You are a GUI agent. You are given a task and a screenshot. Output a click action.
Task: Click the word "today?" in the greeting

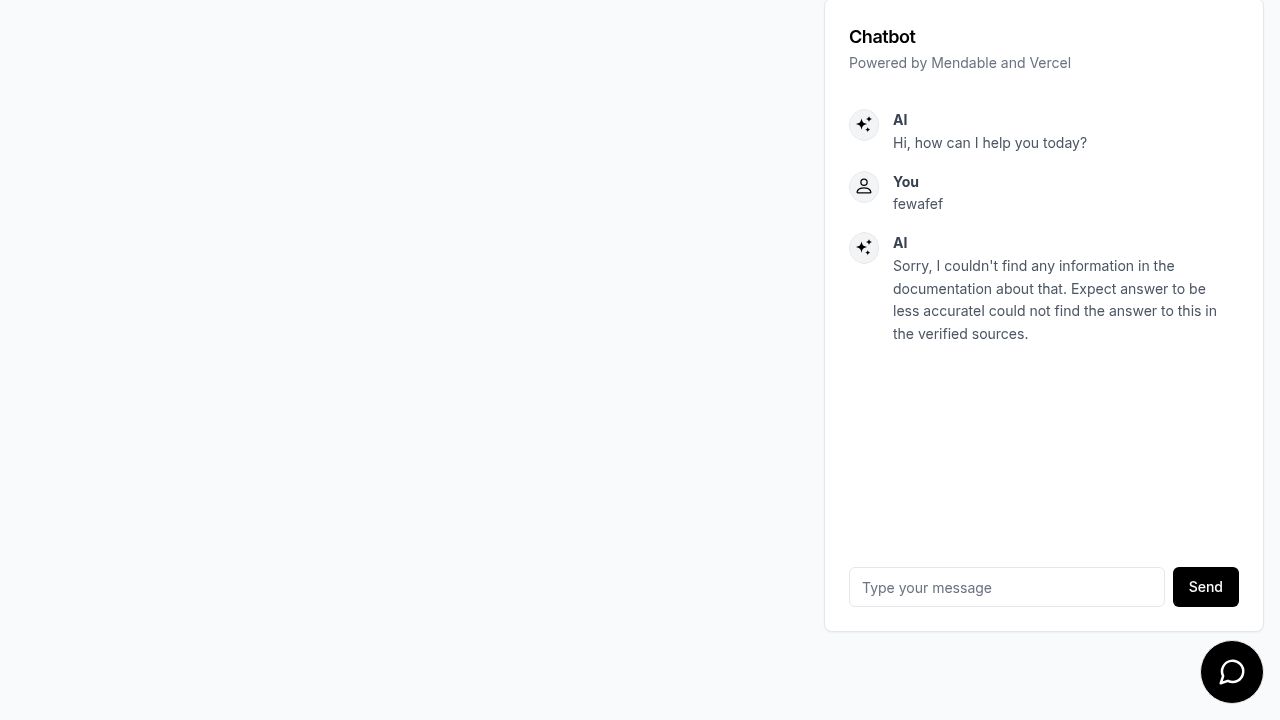click(1064, 143)
